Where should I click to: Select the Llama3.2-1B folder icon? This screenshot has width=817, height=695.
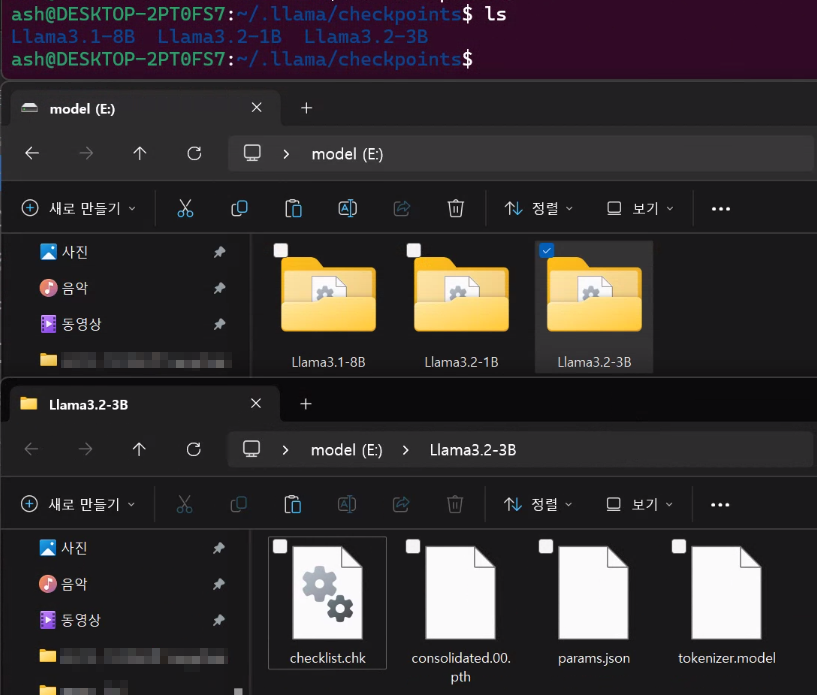[x=461, y=295]
